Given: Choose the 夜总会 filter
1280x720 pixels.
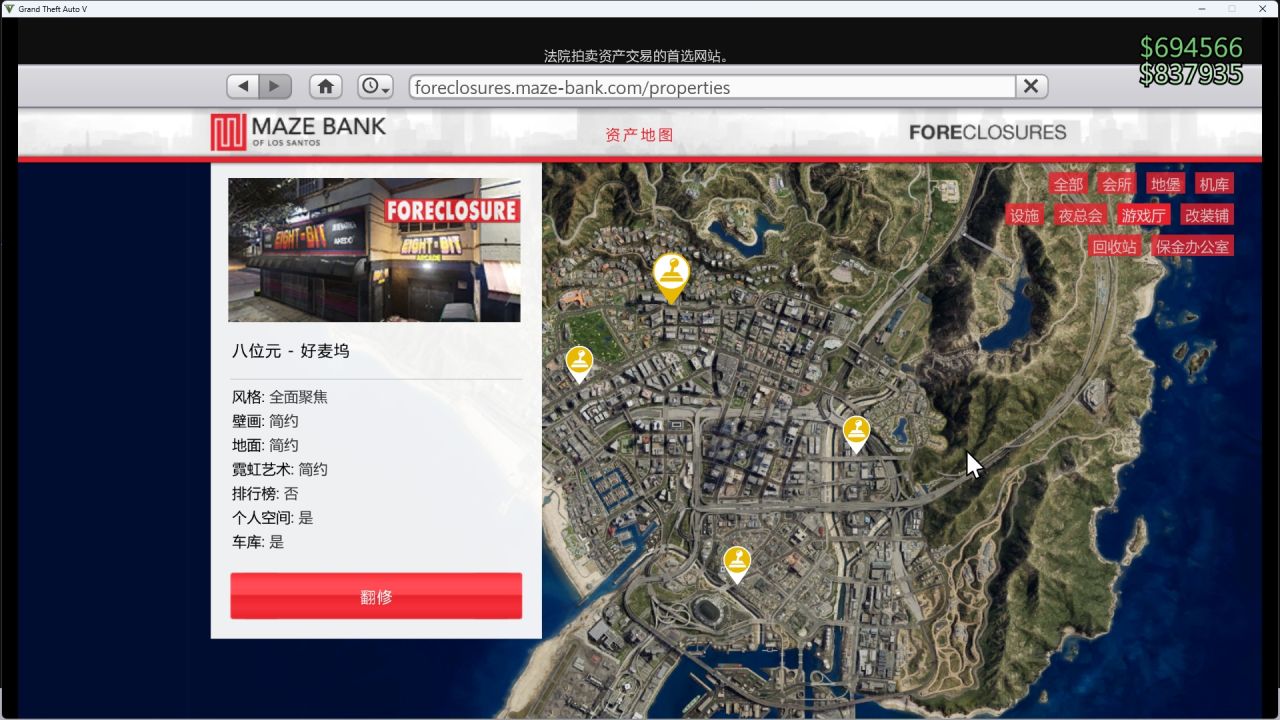Looking at the screenshot, I should 1081,215.
